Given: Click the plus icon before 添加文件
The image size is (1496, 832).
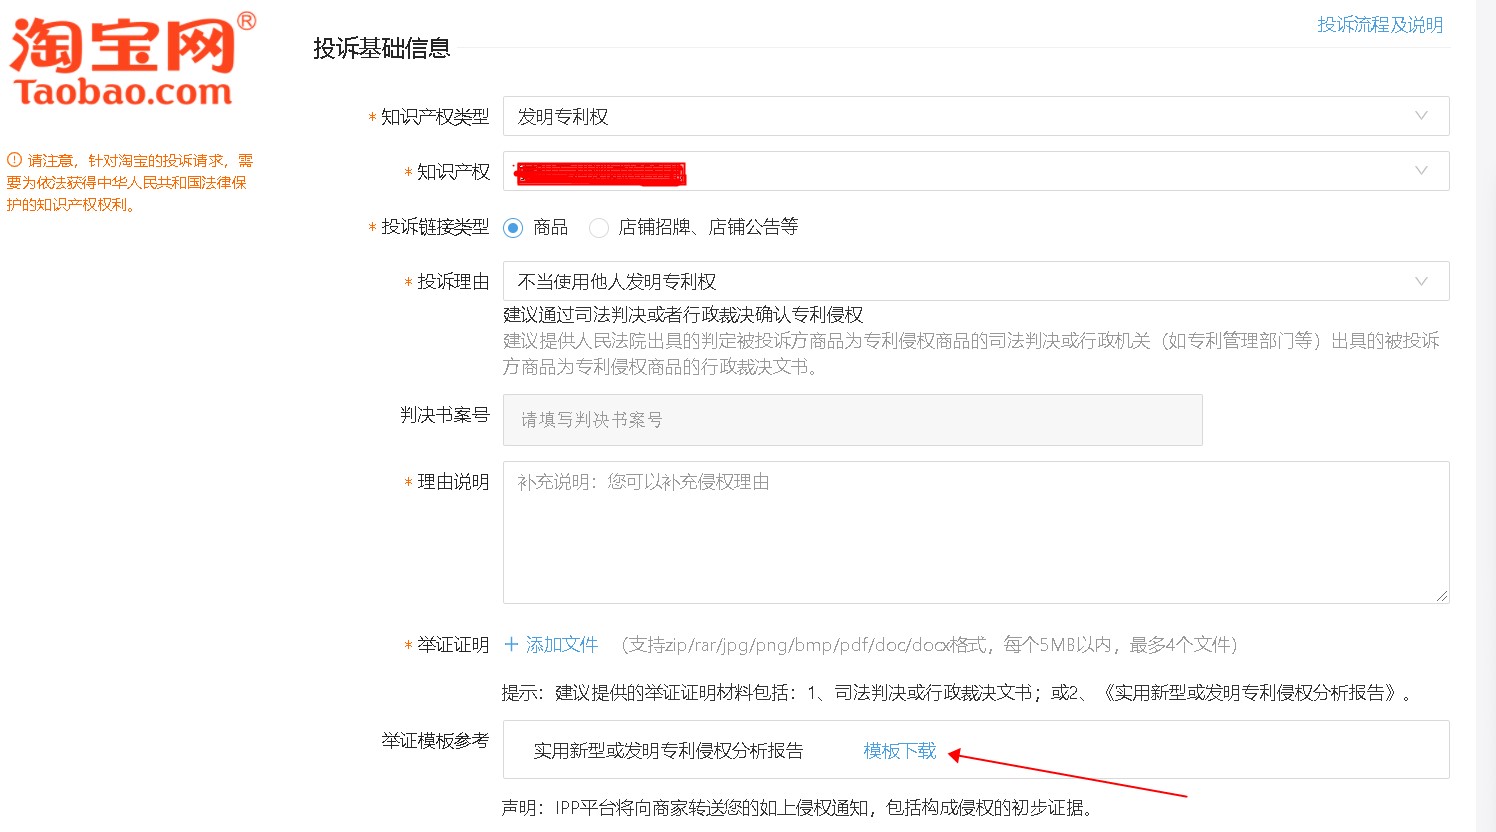Looking at the screenshot, I should pyautogui.click(x=511, y=645).
